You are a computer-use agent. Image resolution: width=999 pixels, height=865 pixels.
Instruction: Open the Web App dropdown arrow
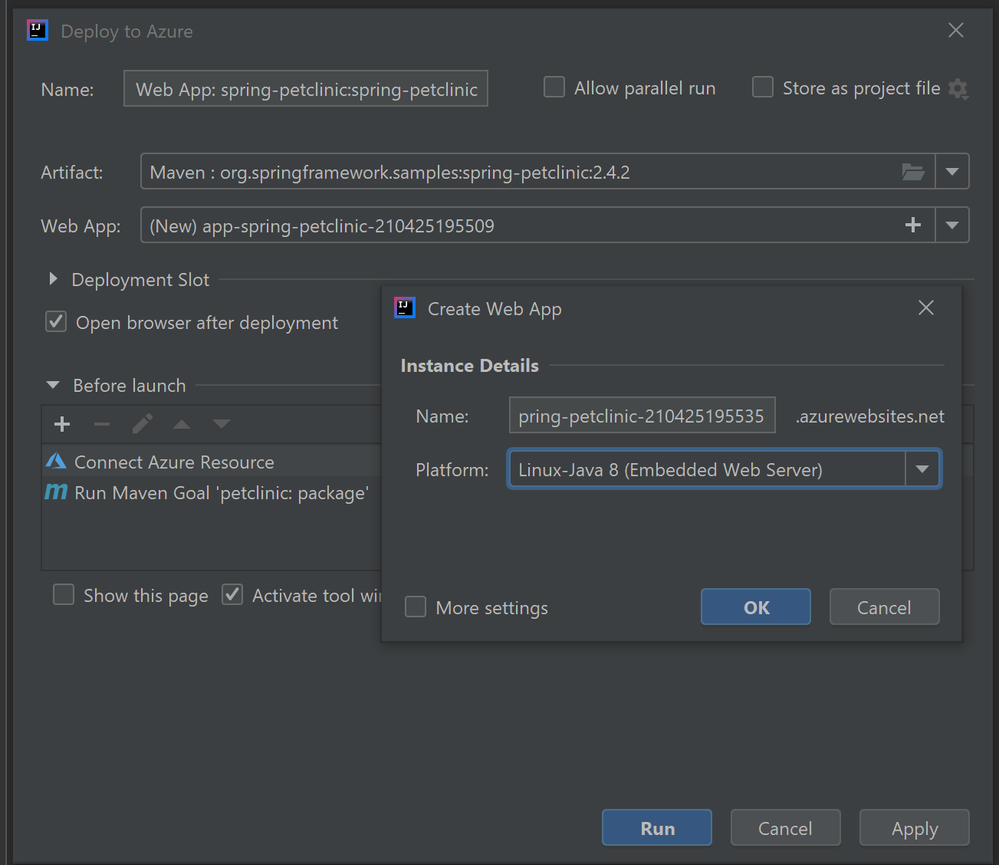pos(952,225)
